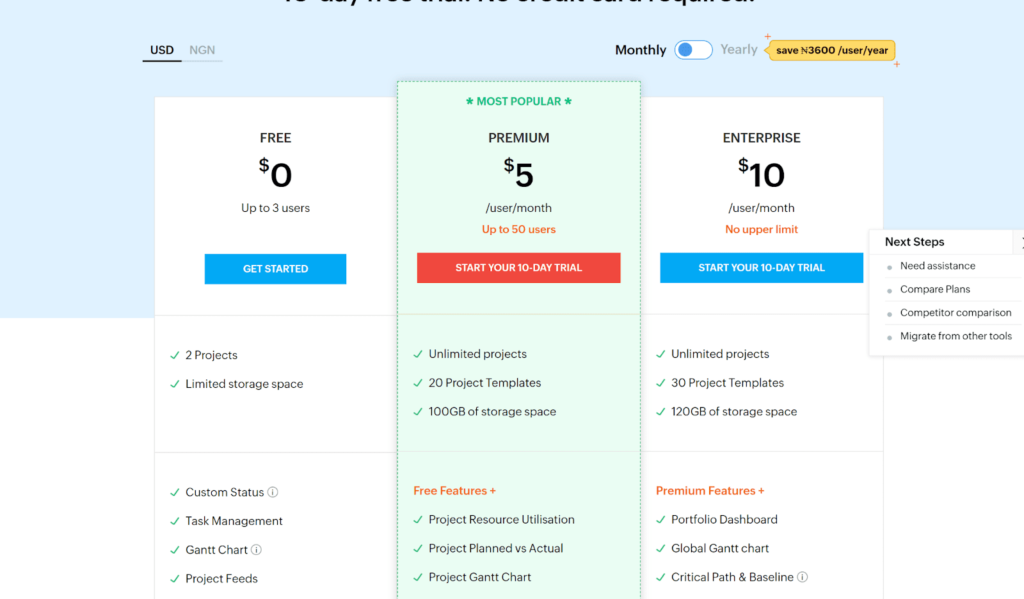Click the 'Free Features +' heading
Screen dimensions: 1024x599
coord(455,491)
